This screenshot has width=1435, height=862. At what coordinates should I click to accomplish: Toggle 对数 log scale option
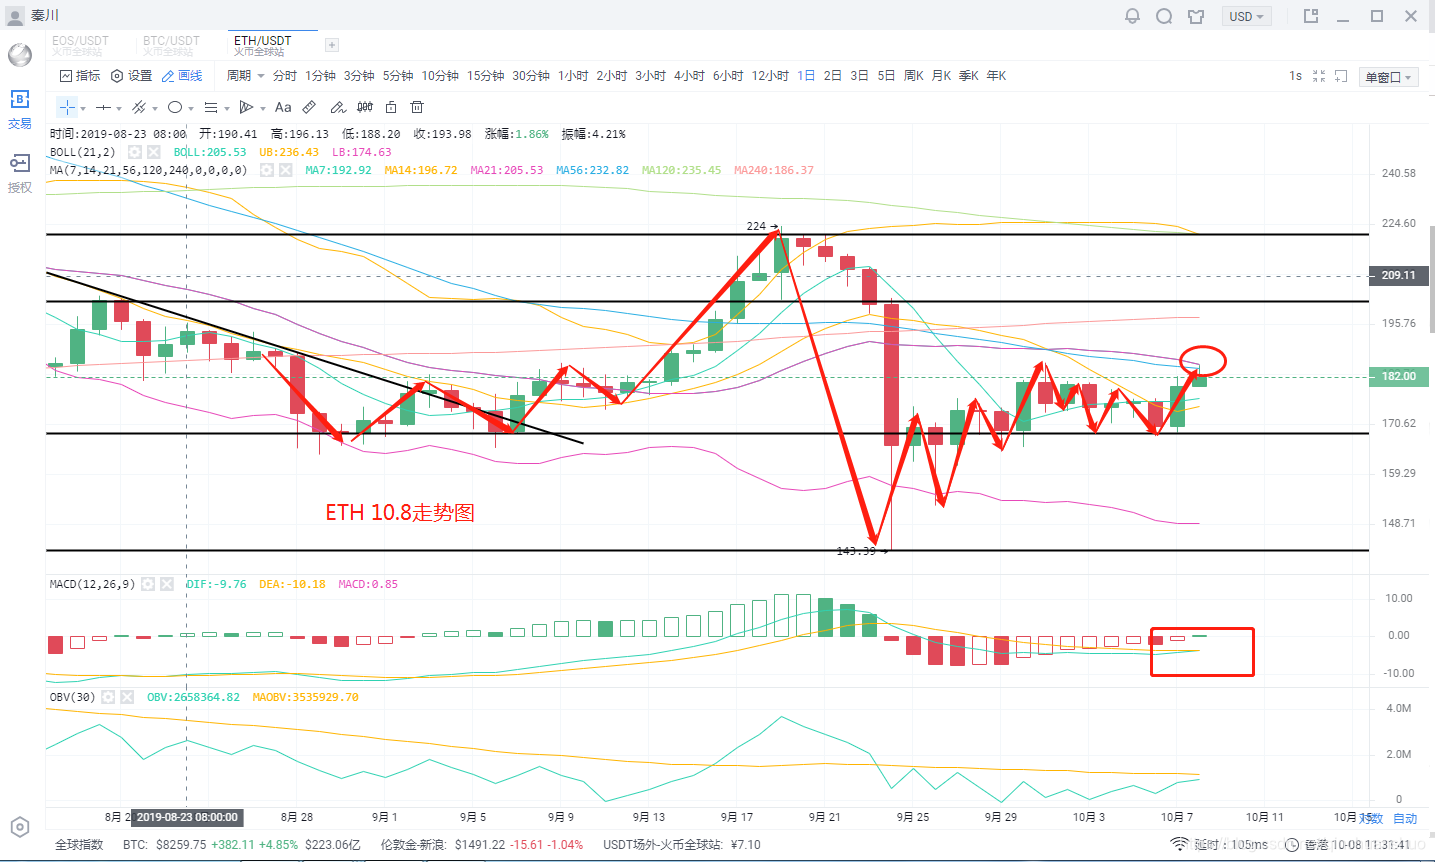[1373, 818]
